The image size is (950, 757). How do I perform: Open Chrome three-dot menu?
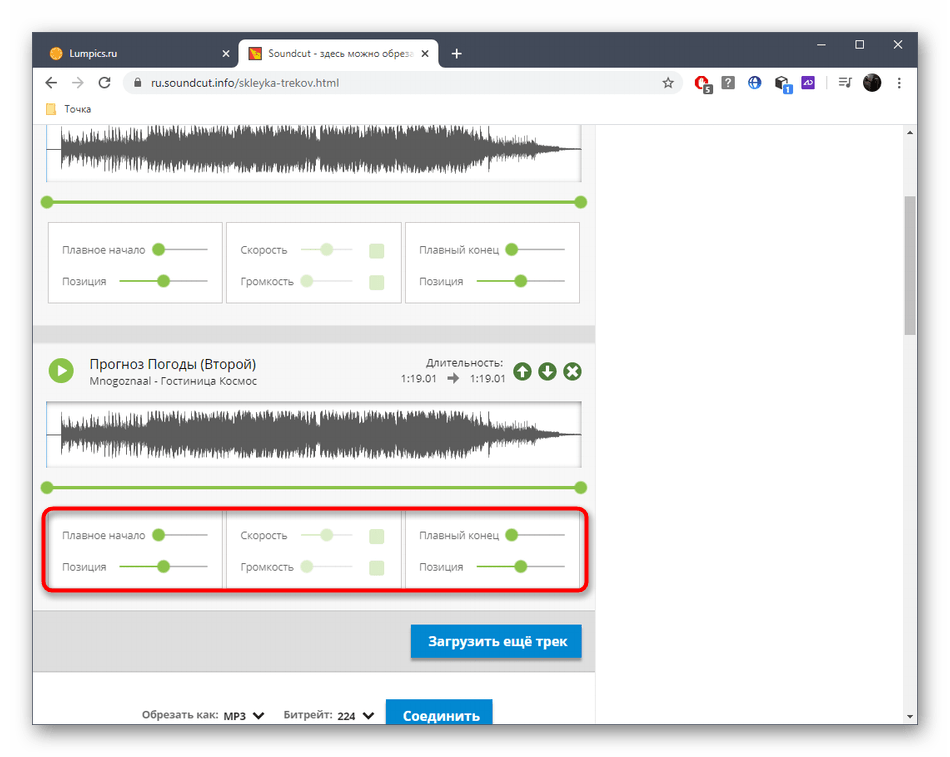[899, 83]
